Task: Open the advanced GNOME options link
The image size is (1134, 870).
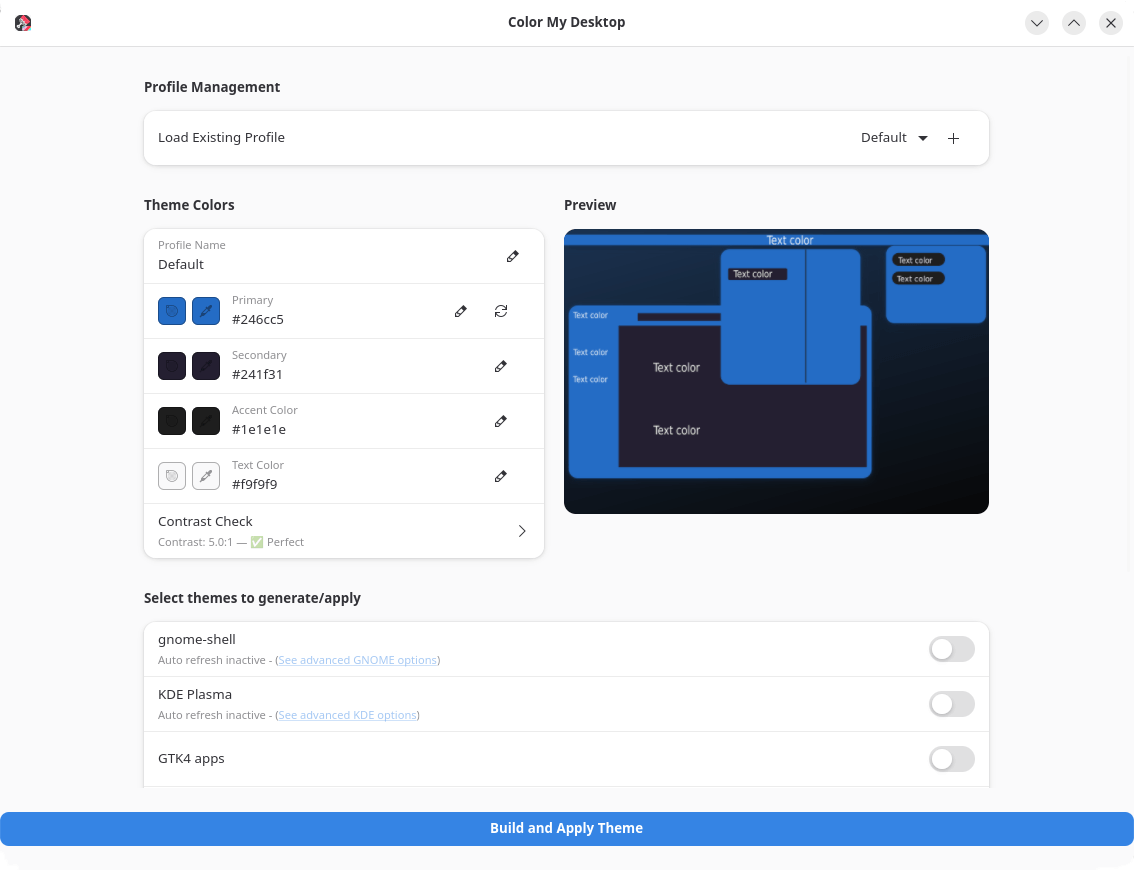Action: 357,660
